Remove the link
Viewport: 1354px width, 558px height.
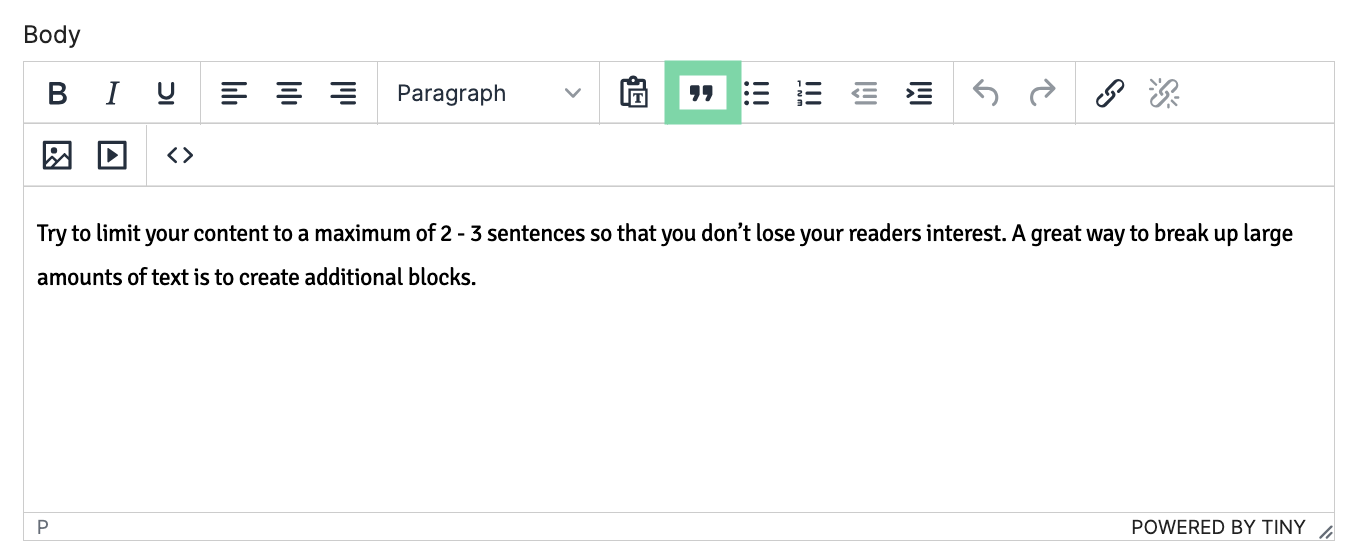pyautogui.click(x=1164, y=94)
